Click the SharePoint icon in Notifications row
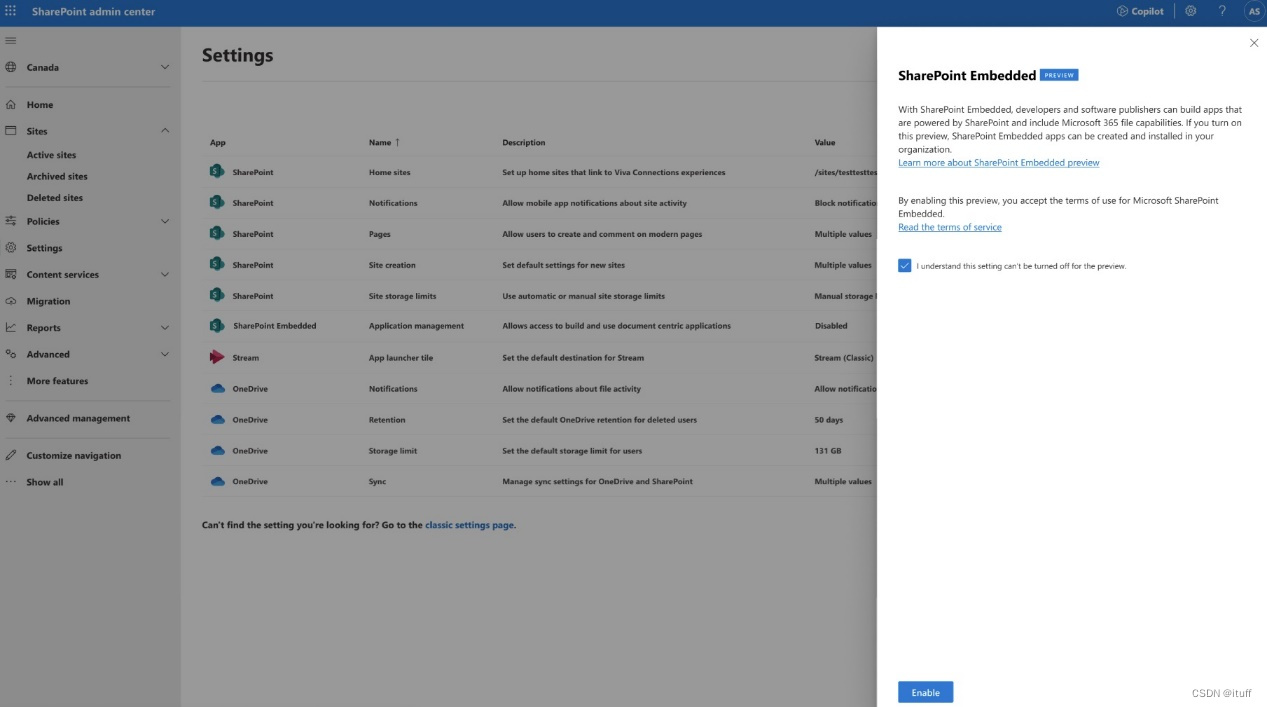This screenshot has height=707, width=1267. (x=217, y=202)
